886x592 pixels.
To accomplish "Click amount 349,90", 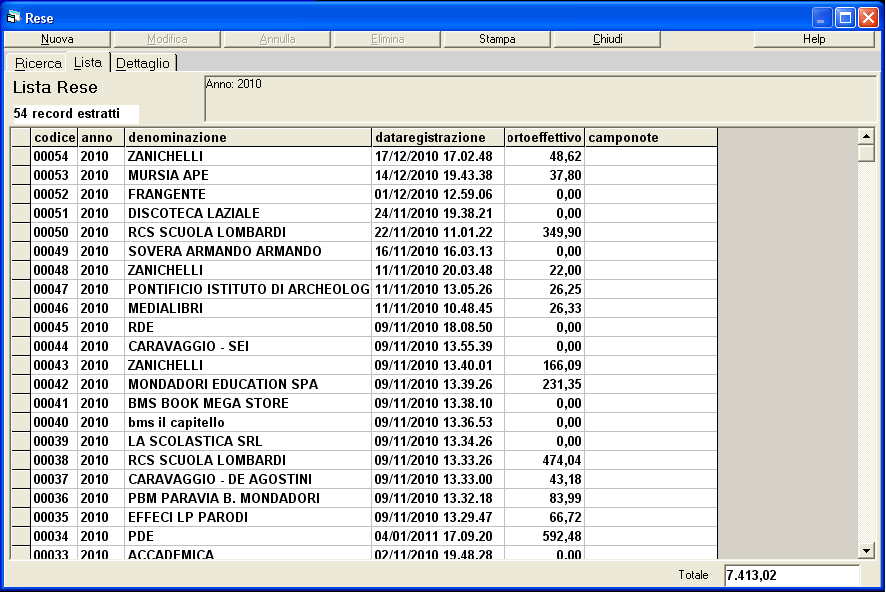I will 545,232.
